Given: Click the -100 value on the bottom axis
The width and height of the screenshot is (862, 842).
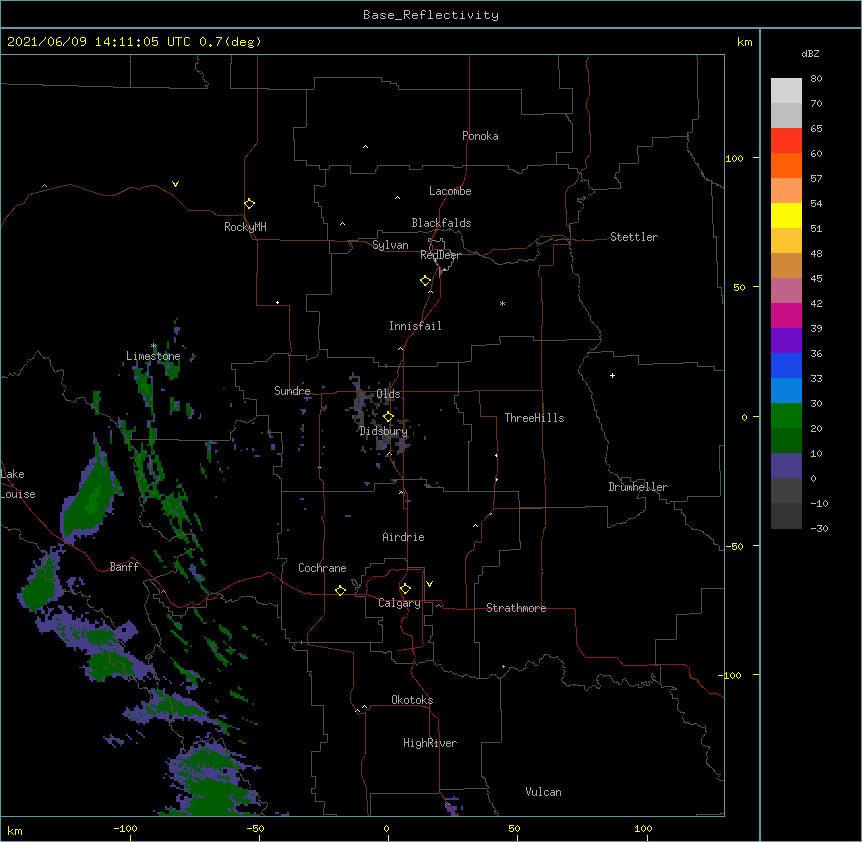Looking at the screenshot, I should coord(125,828).
